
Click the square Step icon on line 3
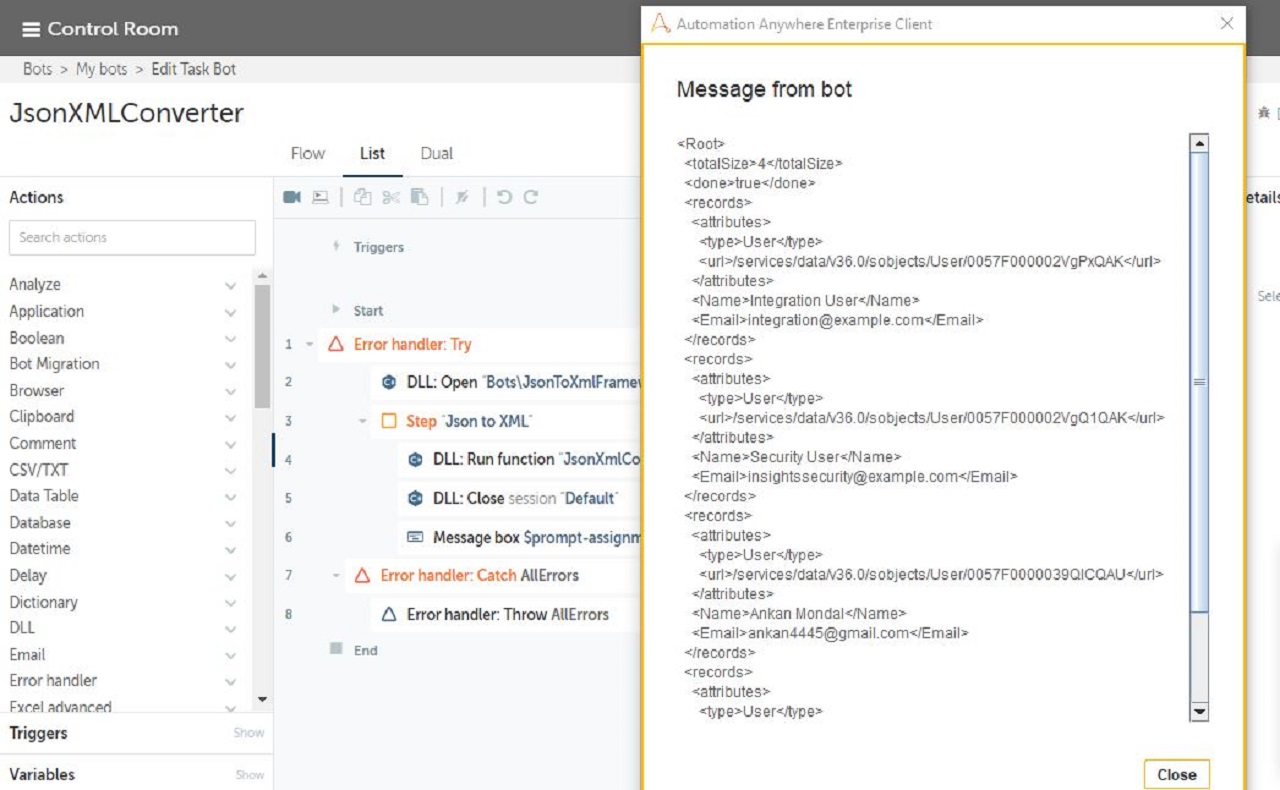(389, 421)
